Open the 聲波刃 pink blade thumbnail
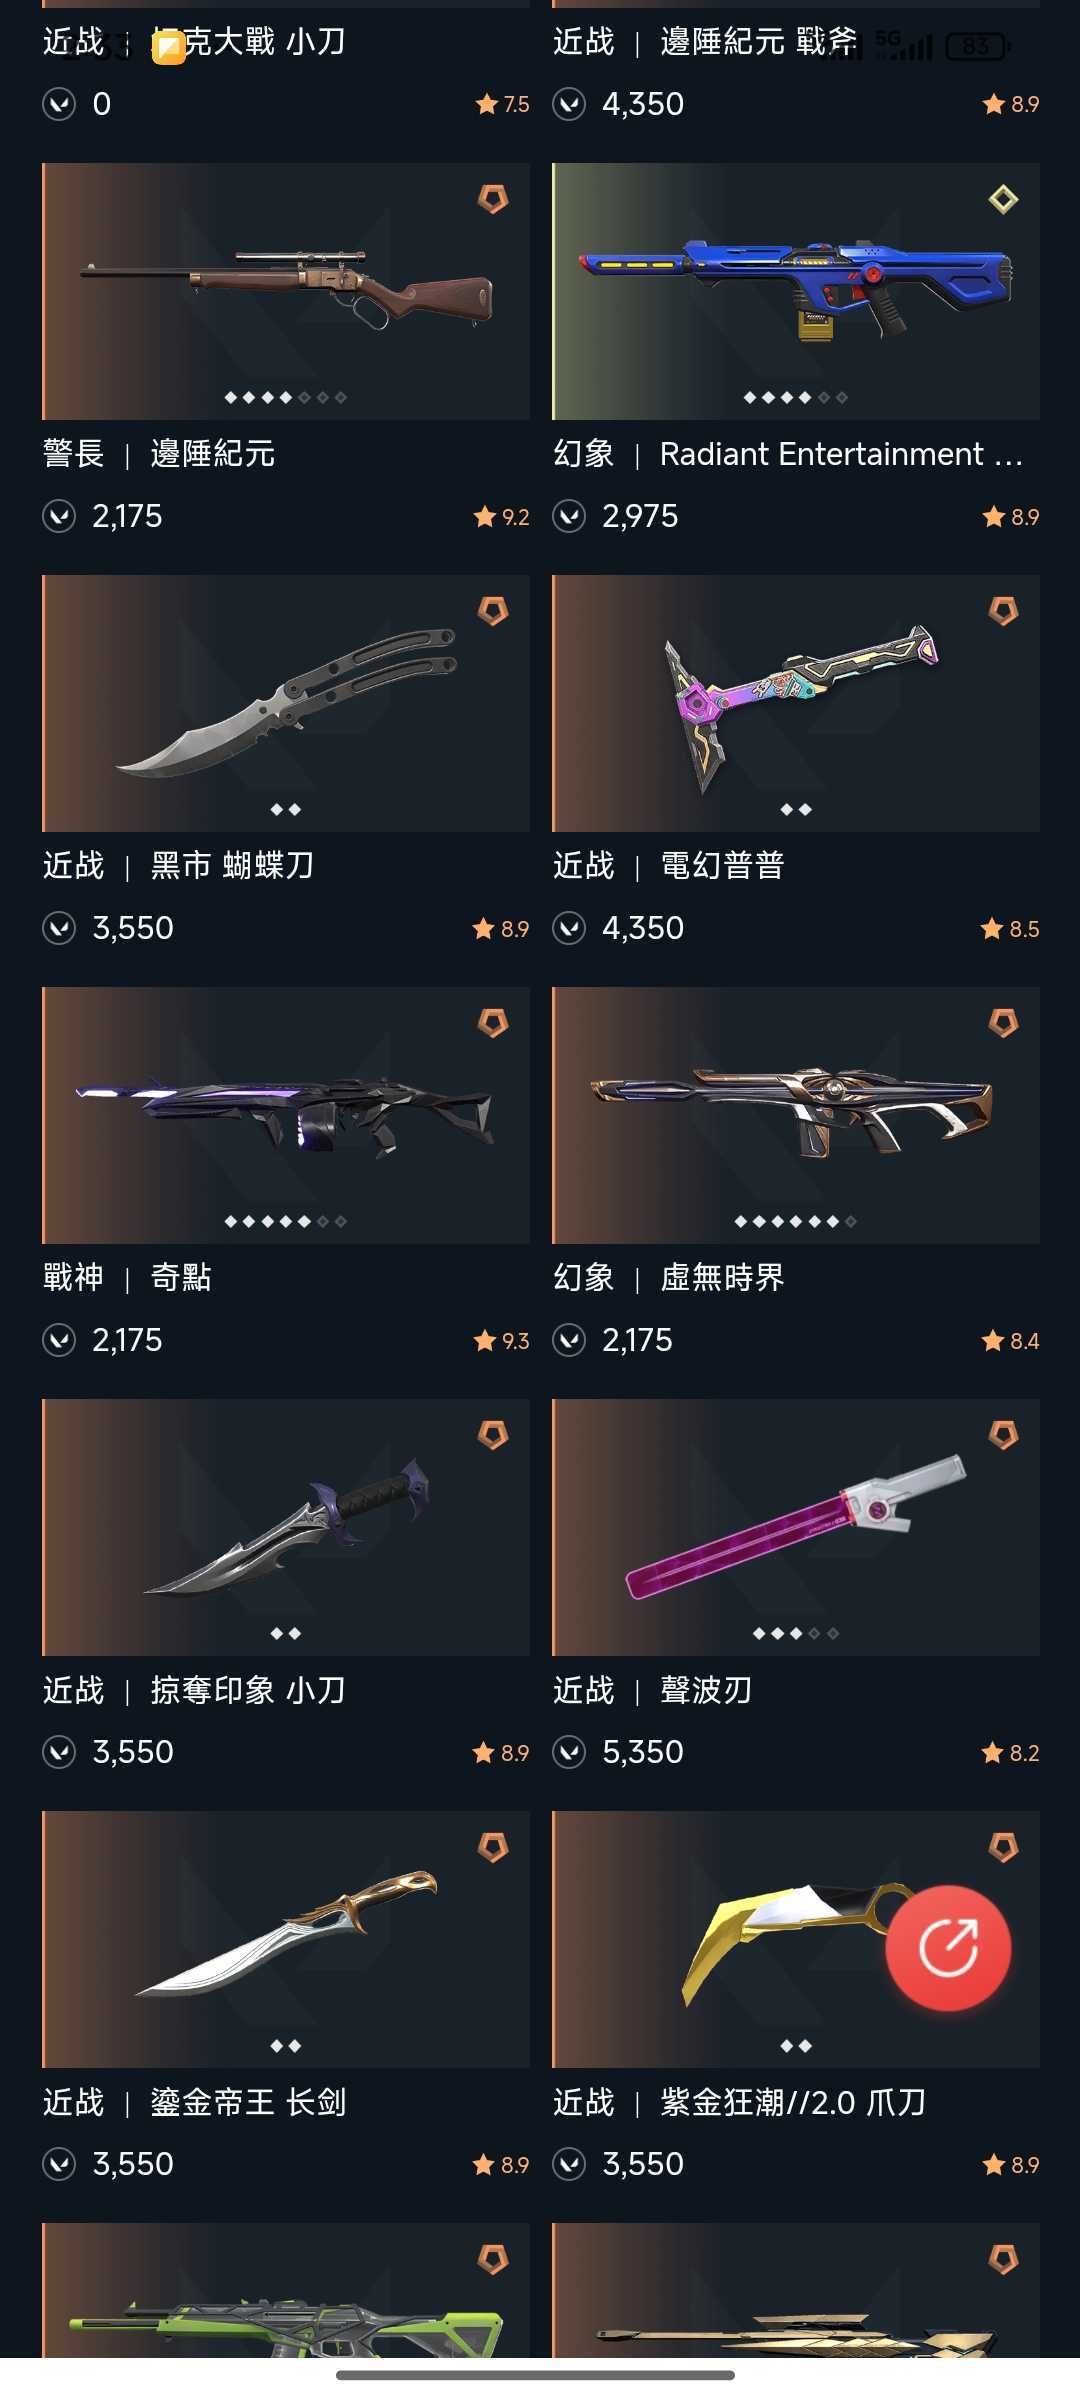 [796, 1527]
